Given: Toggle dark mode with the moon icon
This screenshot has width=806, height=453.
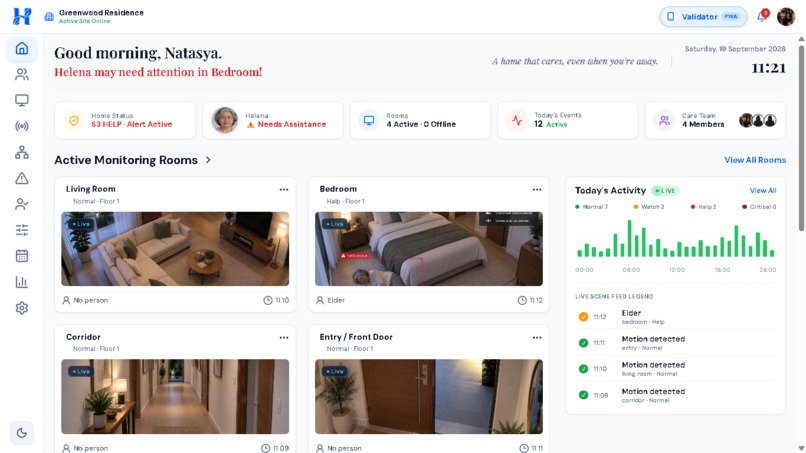Looking at the screenshot, I should (22, 433).
